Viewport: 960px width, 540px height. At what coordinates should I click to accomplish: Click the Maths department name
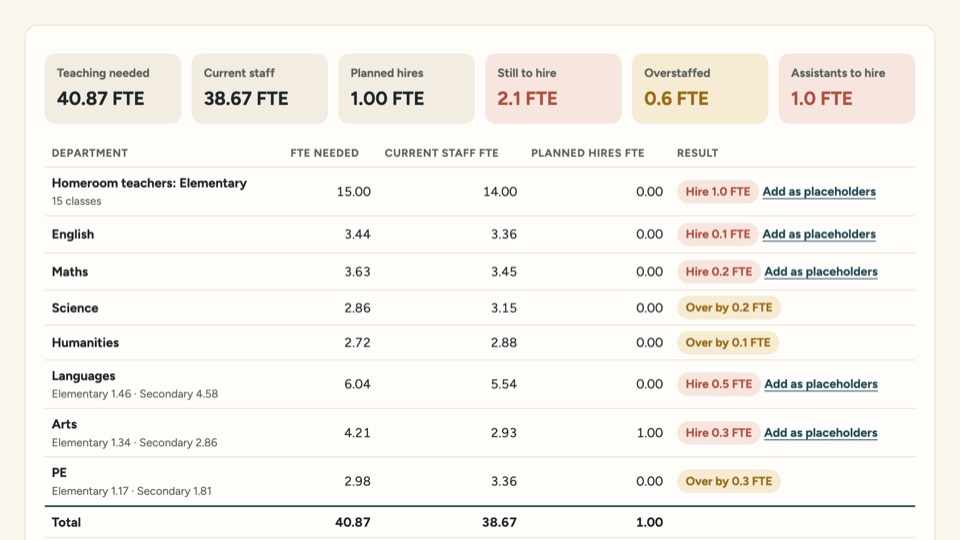(70, 271)
